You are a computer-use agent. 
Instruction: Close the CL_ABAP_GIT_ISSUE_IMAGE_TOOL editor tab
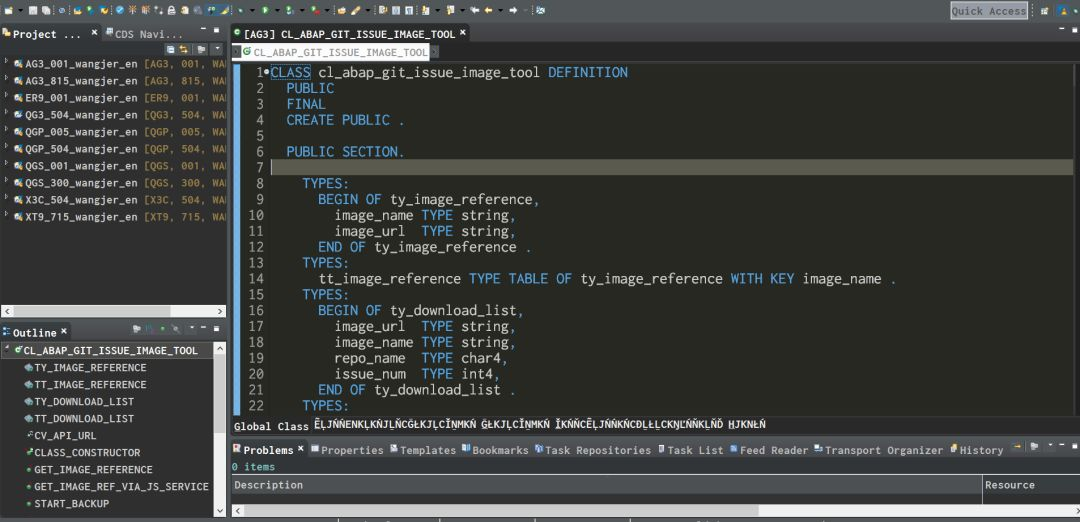tap(463, 33)
